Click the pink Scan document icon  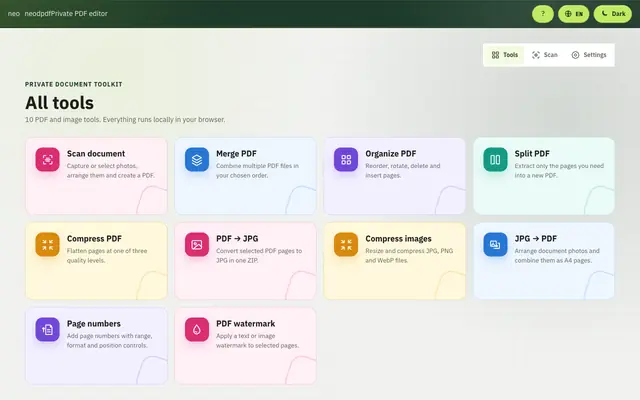click(x=47, y=160)
